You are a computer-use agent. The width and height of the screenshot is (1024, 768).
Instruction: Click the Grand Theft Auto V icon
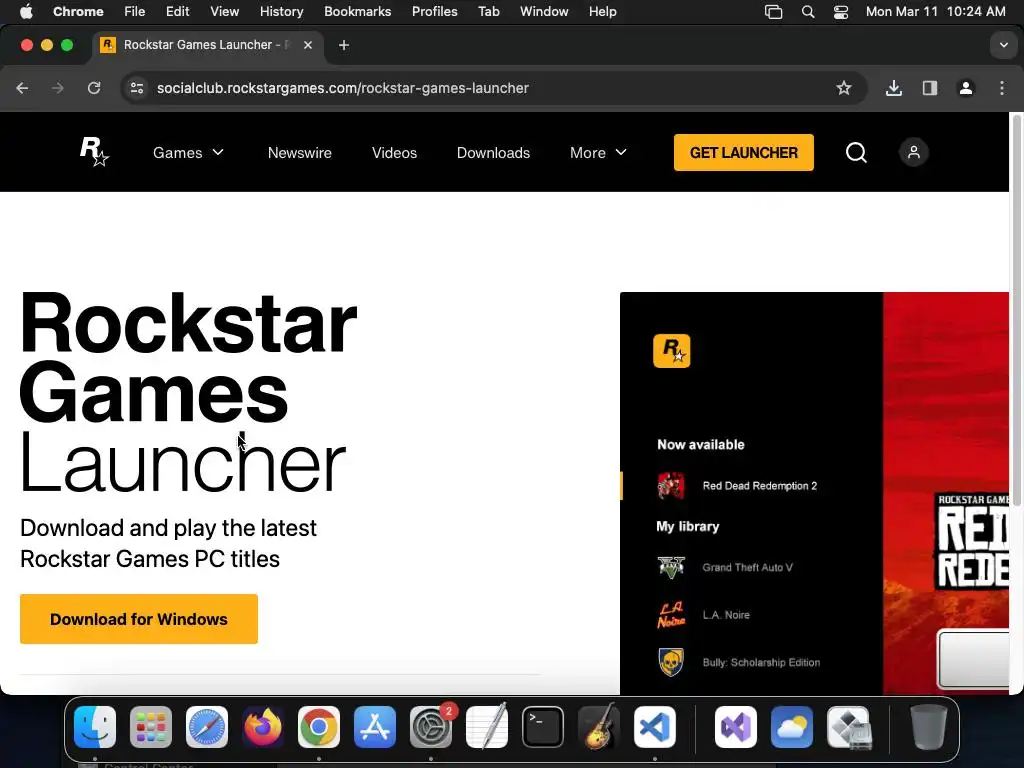pos(671,567)
